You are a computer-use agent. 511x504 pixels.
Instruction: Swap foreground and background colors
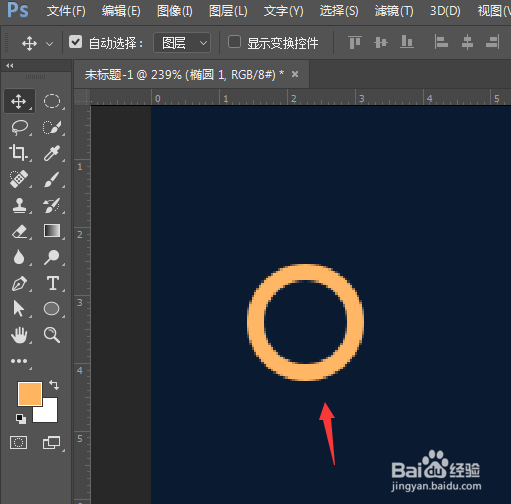tap(54, 385)
